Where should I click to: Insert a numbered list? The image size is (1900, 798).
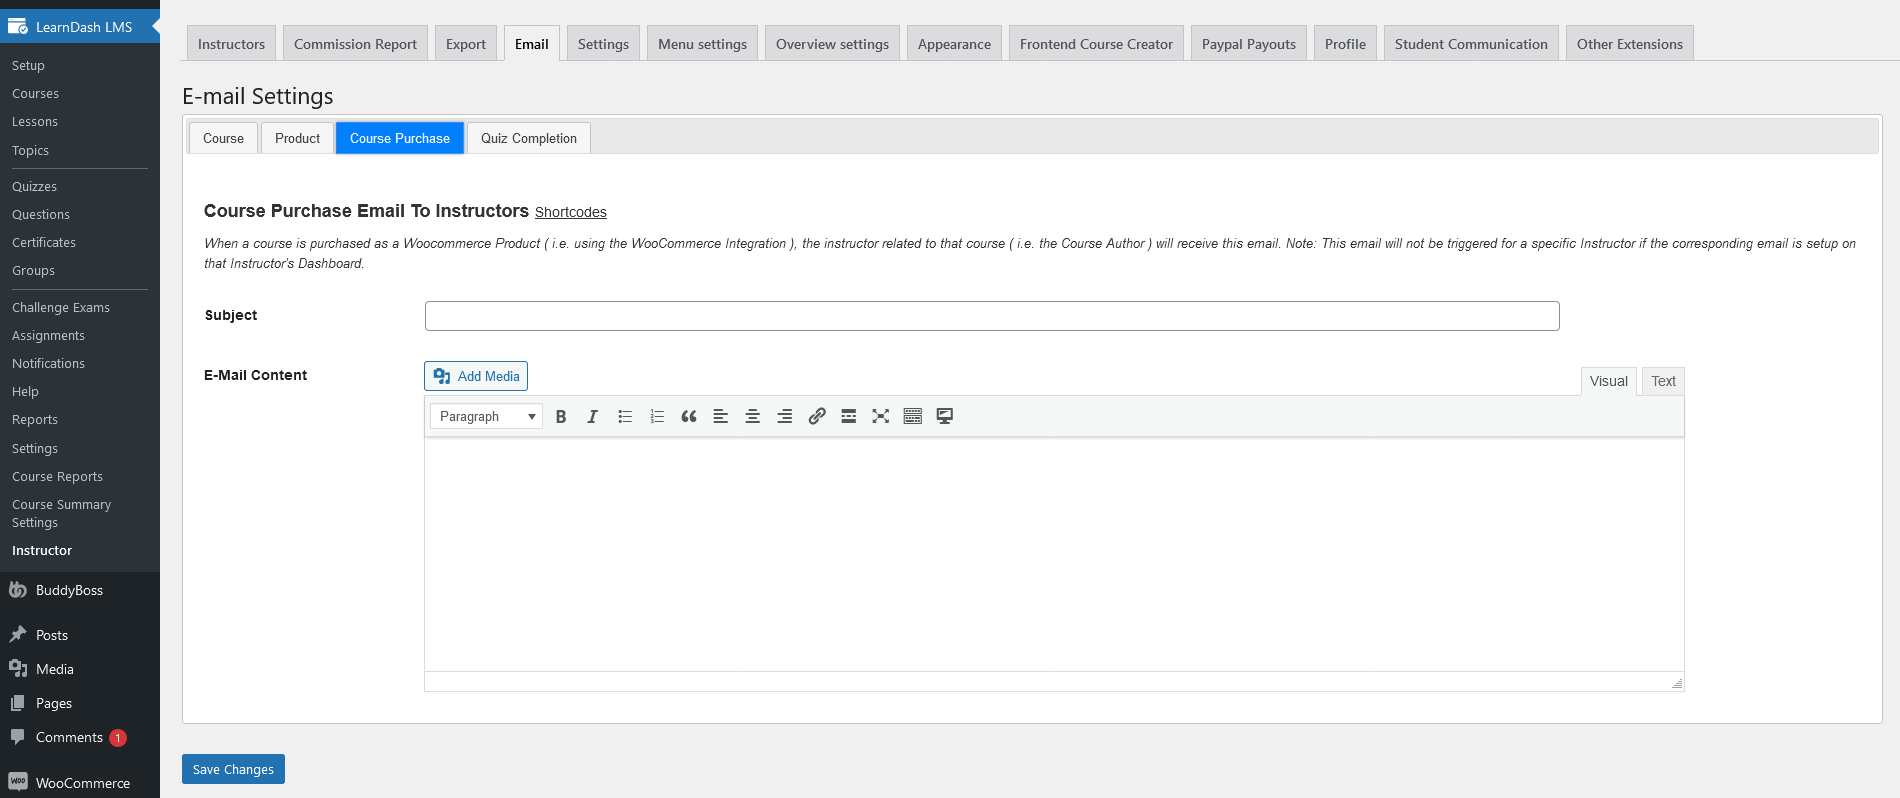pos(657,417)
